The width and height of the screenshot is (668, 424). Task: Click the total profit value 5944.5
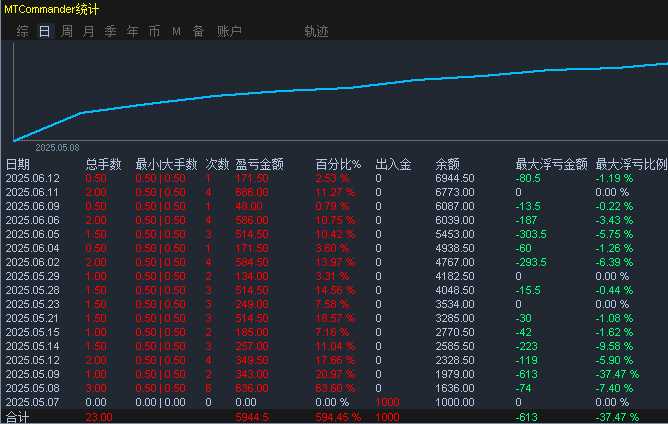[252, 417]
